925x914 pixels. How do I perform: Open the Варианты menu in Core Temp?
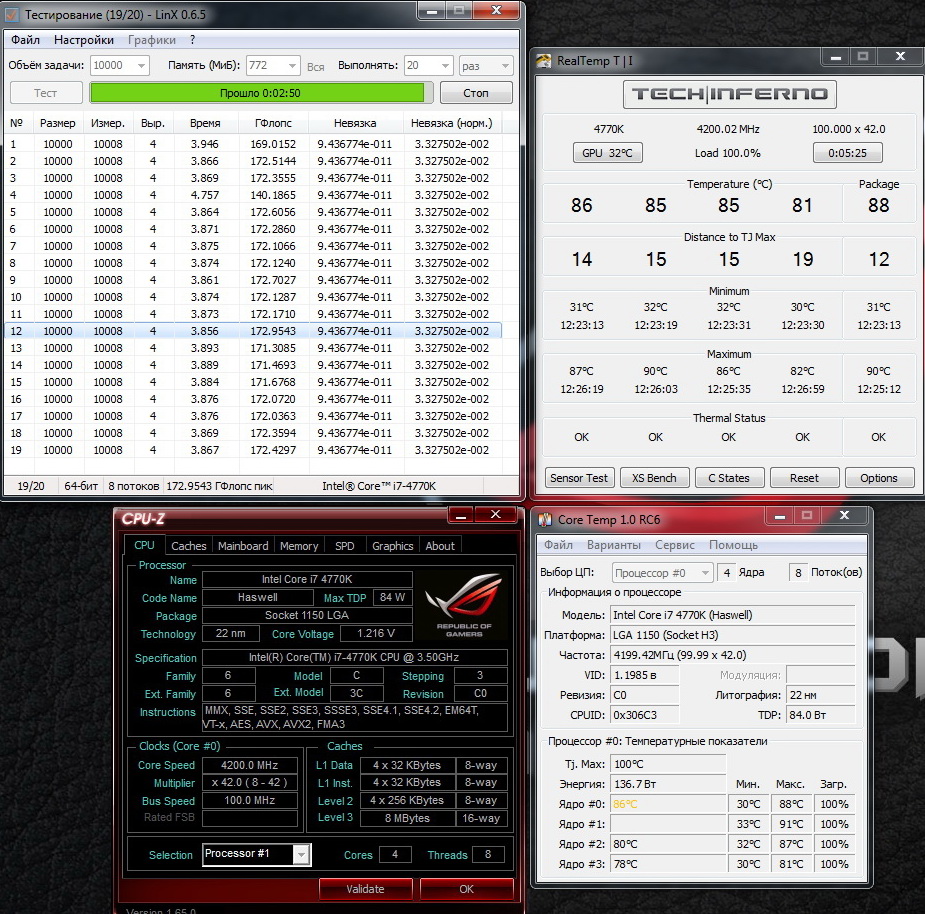point(614,545)
